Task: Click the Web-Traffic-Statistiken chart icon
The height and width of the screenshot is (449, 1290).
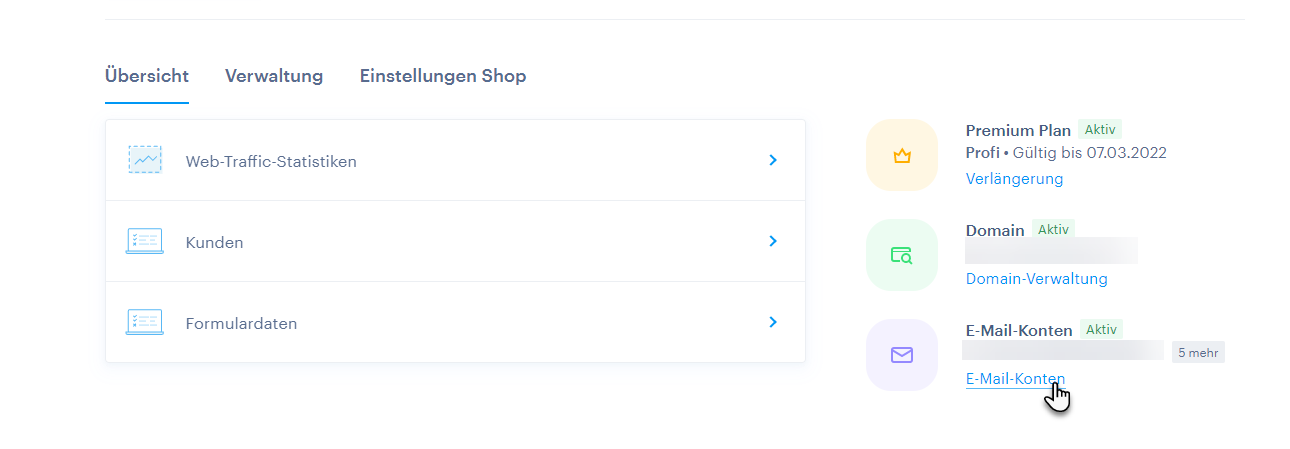Action: pyautogui.click(x=144, y=160)
